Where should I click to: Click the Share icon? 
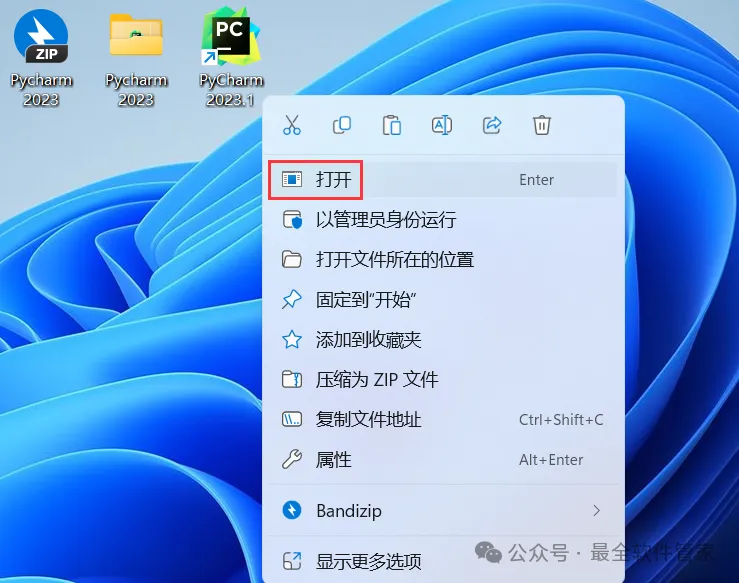[492, 125]
